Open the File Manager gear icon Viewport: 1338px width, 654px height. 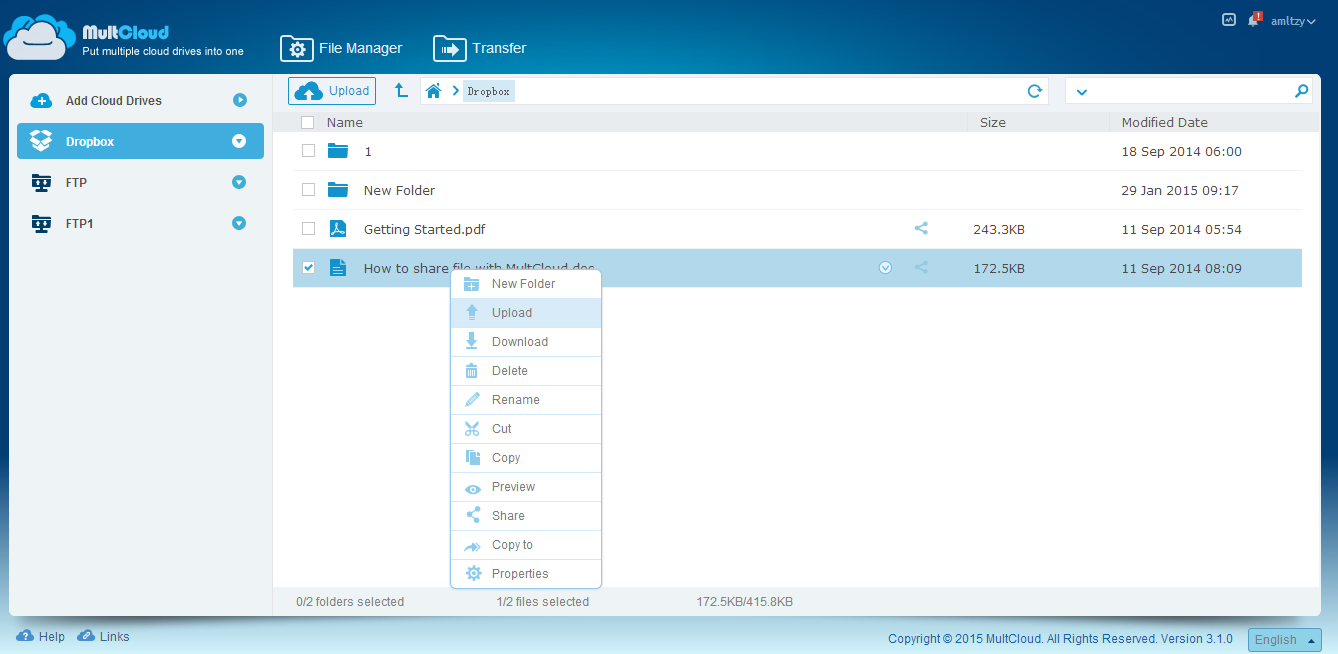tap(296, 49)
